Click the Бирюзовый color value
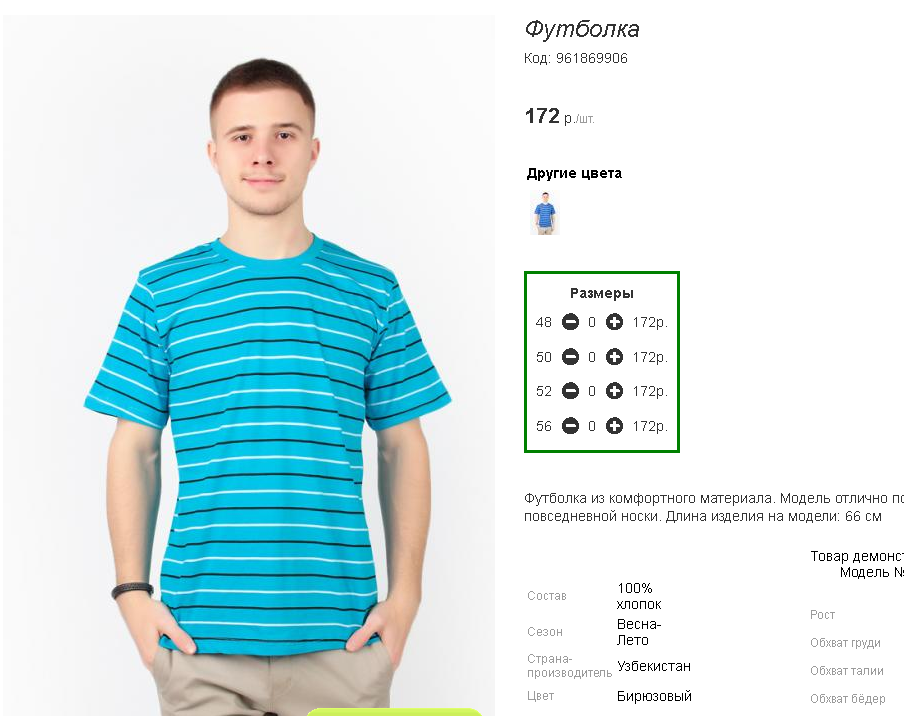Image resolution: width=904 pixels, height=716 pixels. pyautogui.click(x=654, y=696)
